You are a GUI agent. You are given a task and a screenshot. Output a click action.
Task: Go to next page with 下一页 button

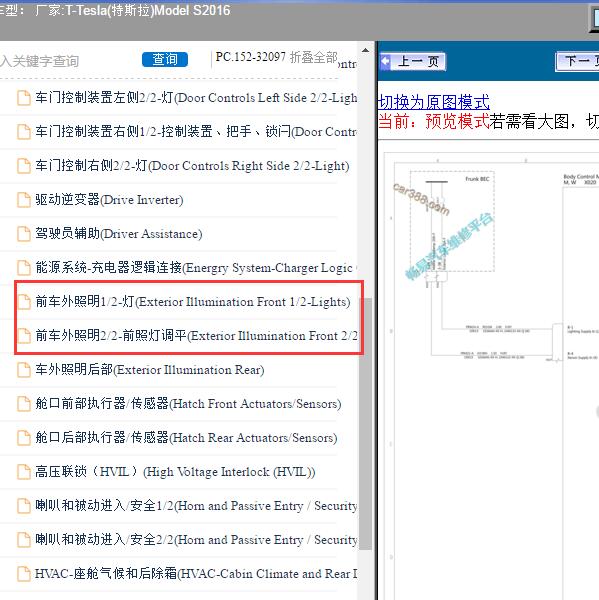coord(577,61)
